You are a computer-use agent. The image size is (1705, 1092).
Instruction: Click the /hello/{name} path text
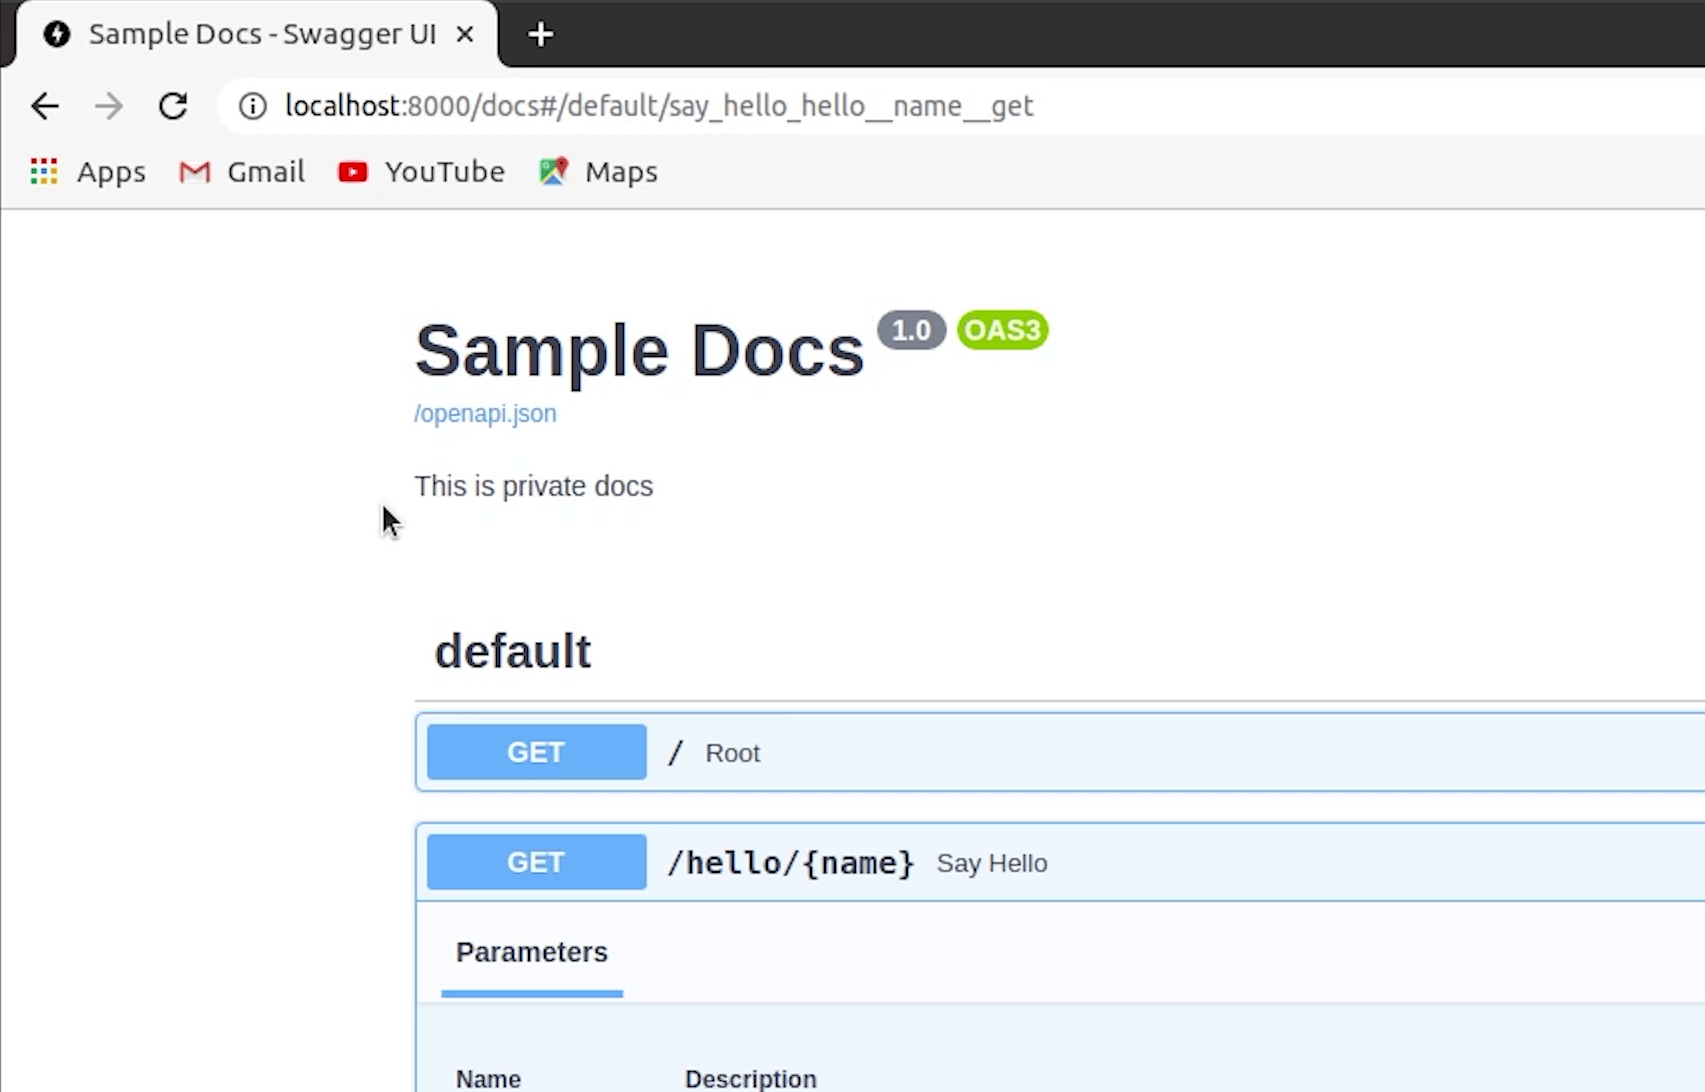[790, 863]
